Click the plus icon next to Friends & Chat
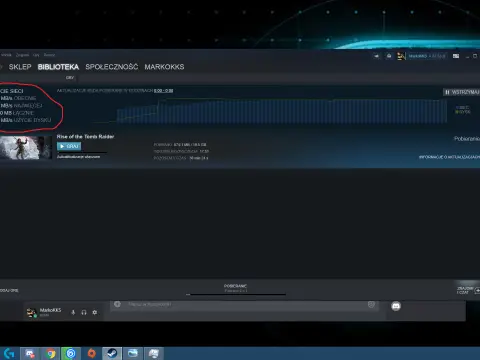Screen dimensions: 480x360 [x=477, y=291]
